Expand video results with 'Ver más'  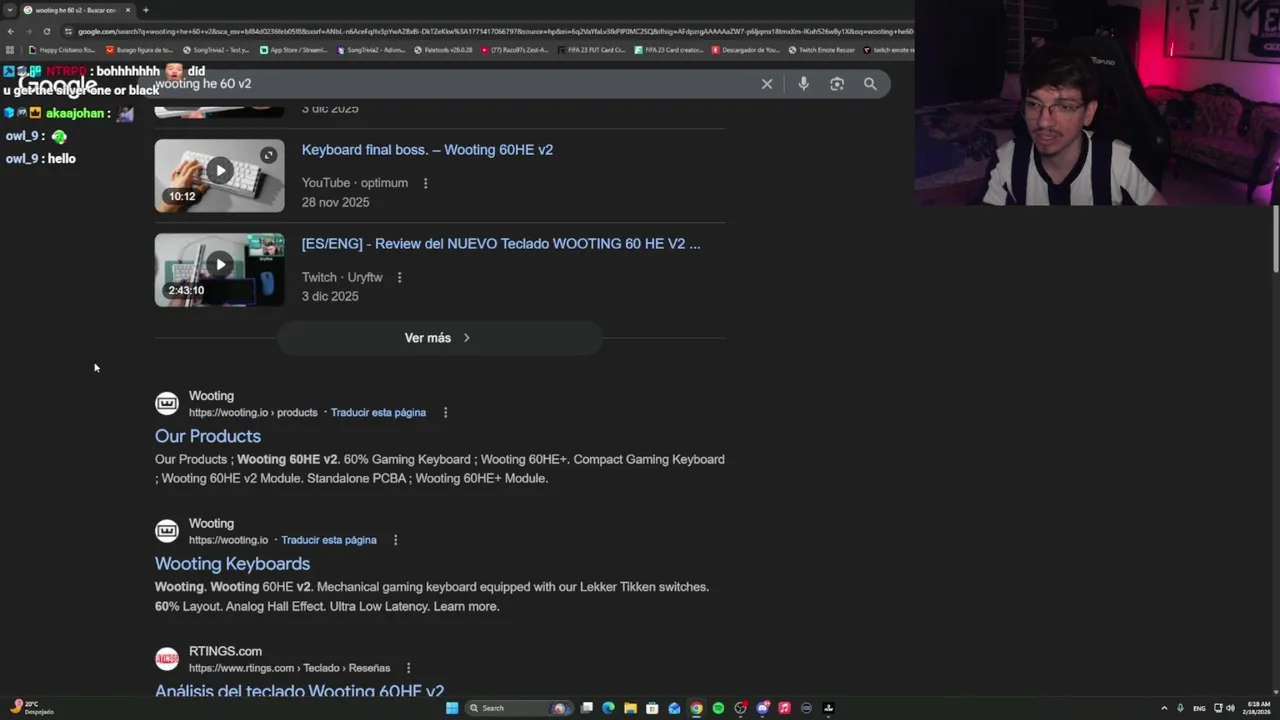click(439, 338)
